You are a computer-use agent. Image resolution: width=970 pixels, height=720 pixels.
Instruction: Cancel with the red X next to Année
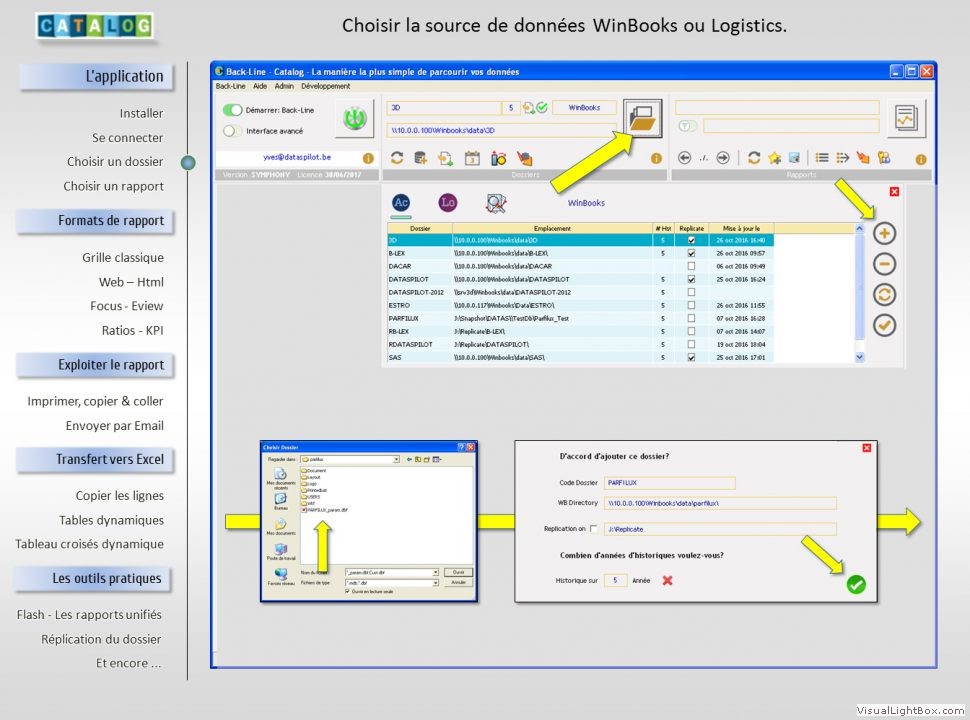(x=667, y=580)
